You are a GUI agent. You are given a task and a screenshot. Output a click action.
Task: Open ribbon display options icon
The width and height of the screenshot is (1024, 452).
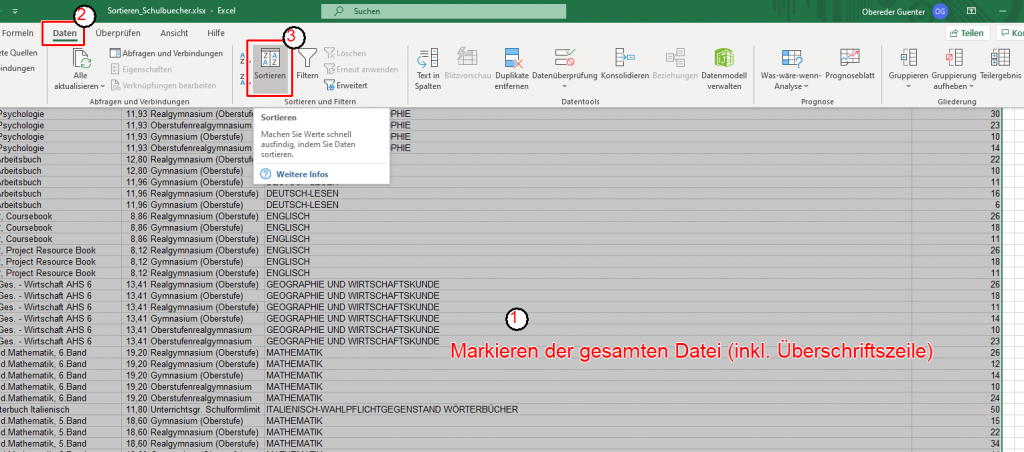coord(971,11)
